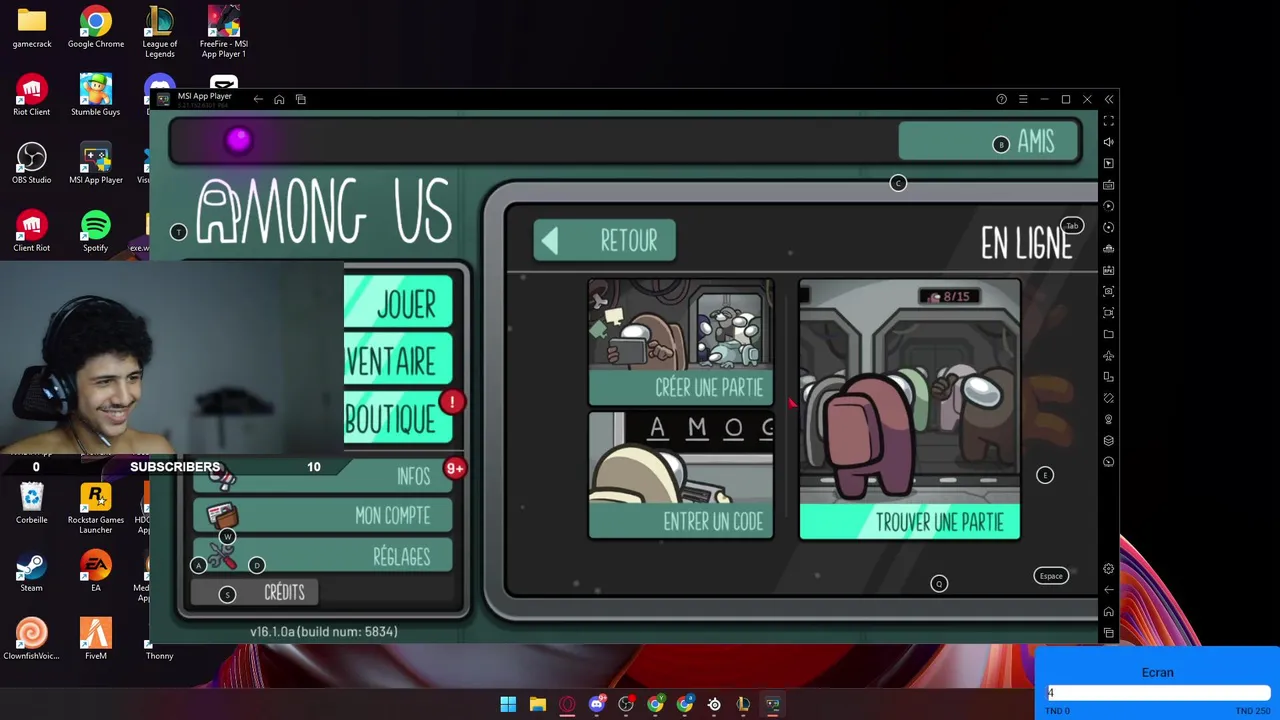Toggle fullscreen in MSI sidebar

(x=1109, y=120)
